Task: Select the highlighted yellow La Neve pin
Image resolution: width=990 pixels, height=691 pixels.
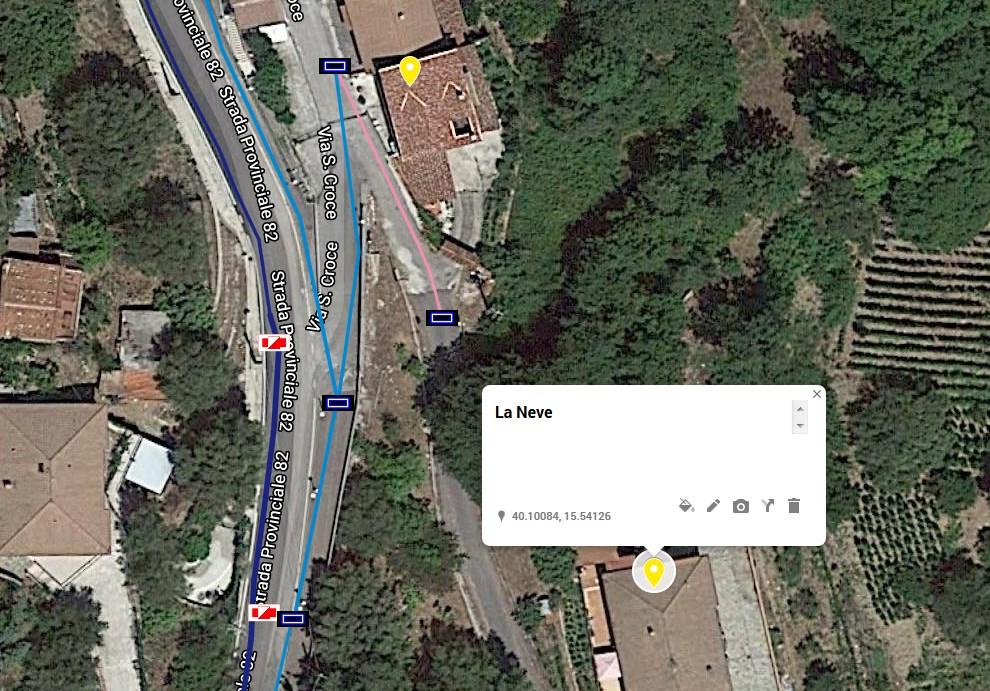Action: pos(653,572)
